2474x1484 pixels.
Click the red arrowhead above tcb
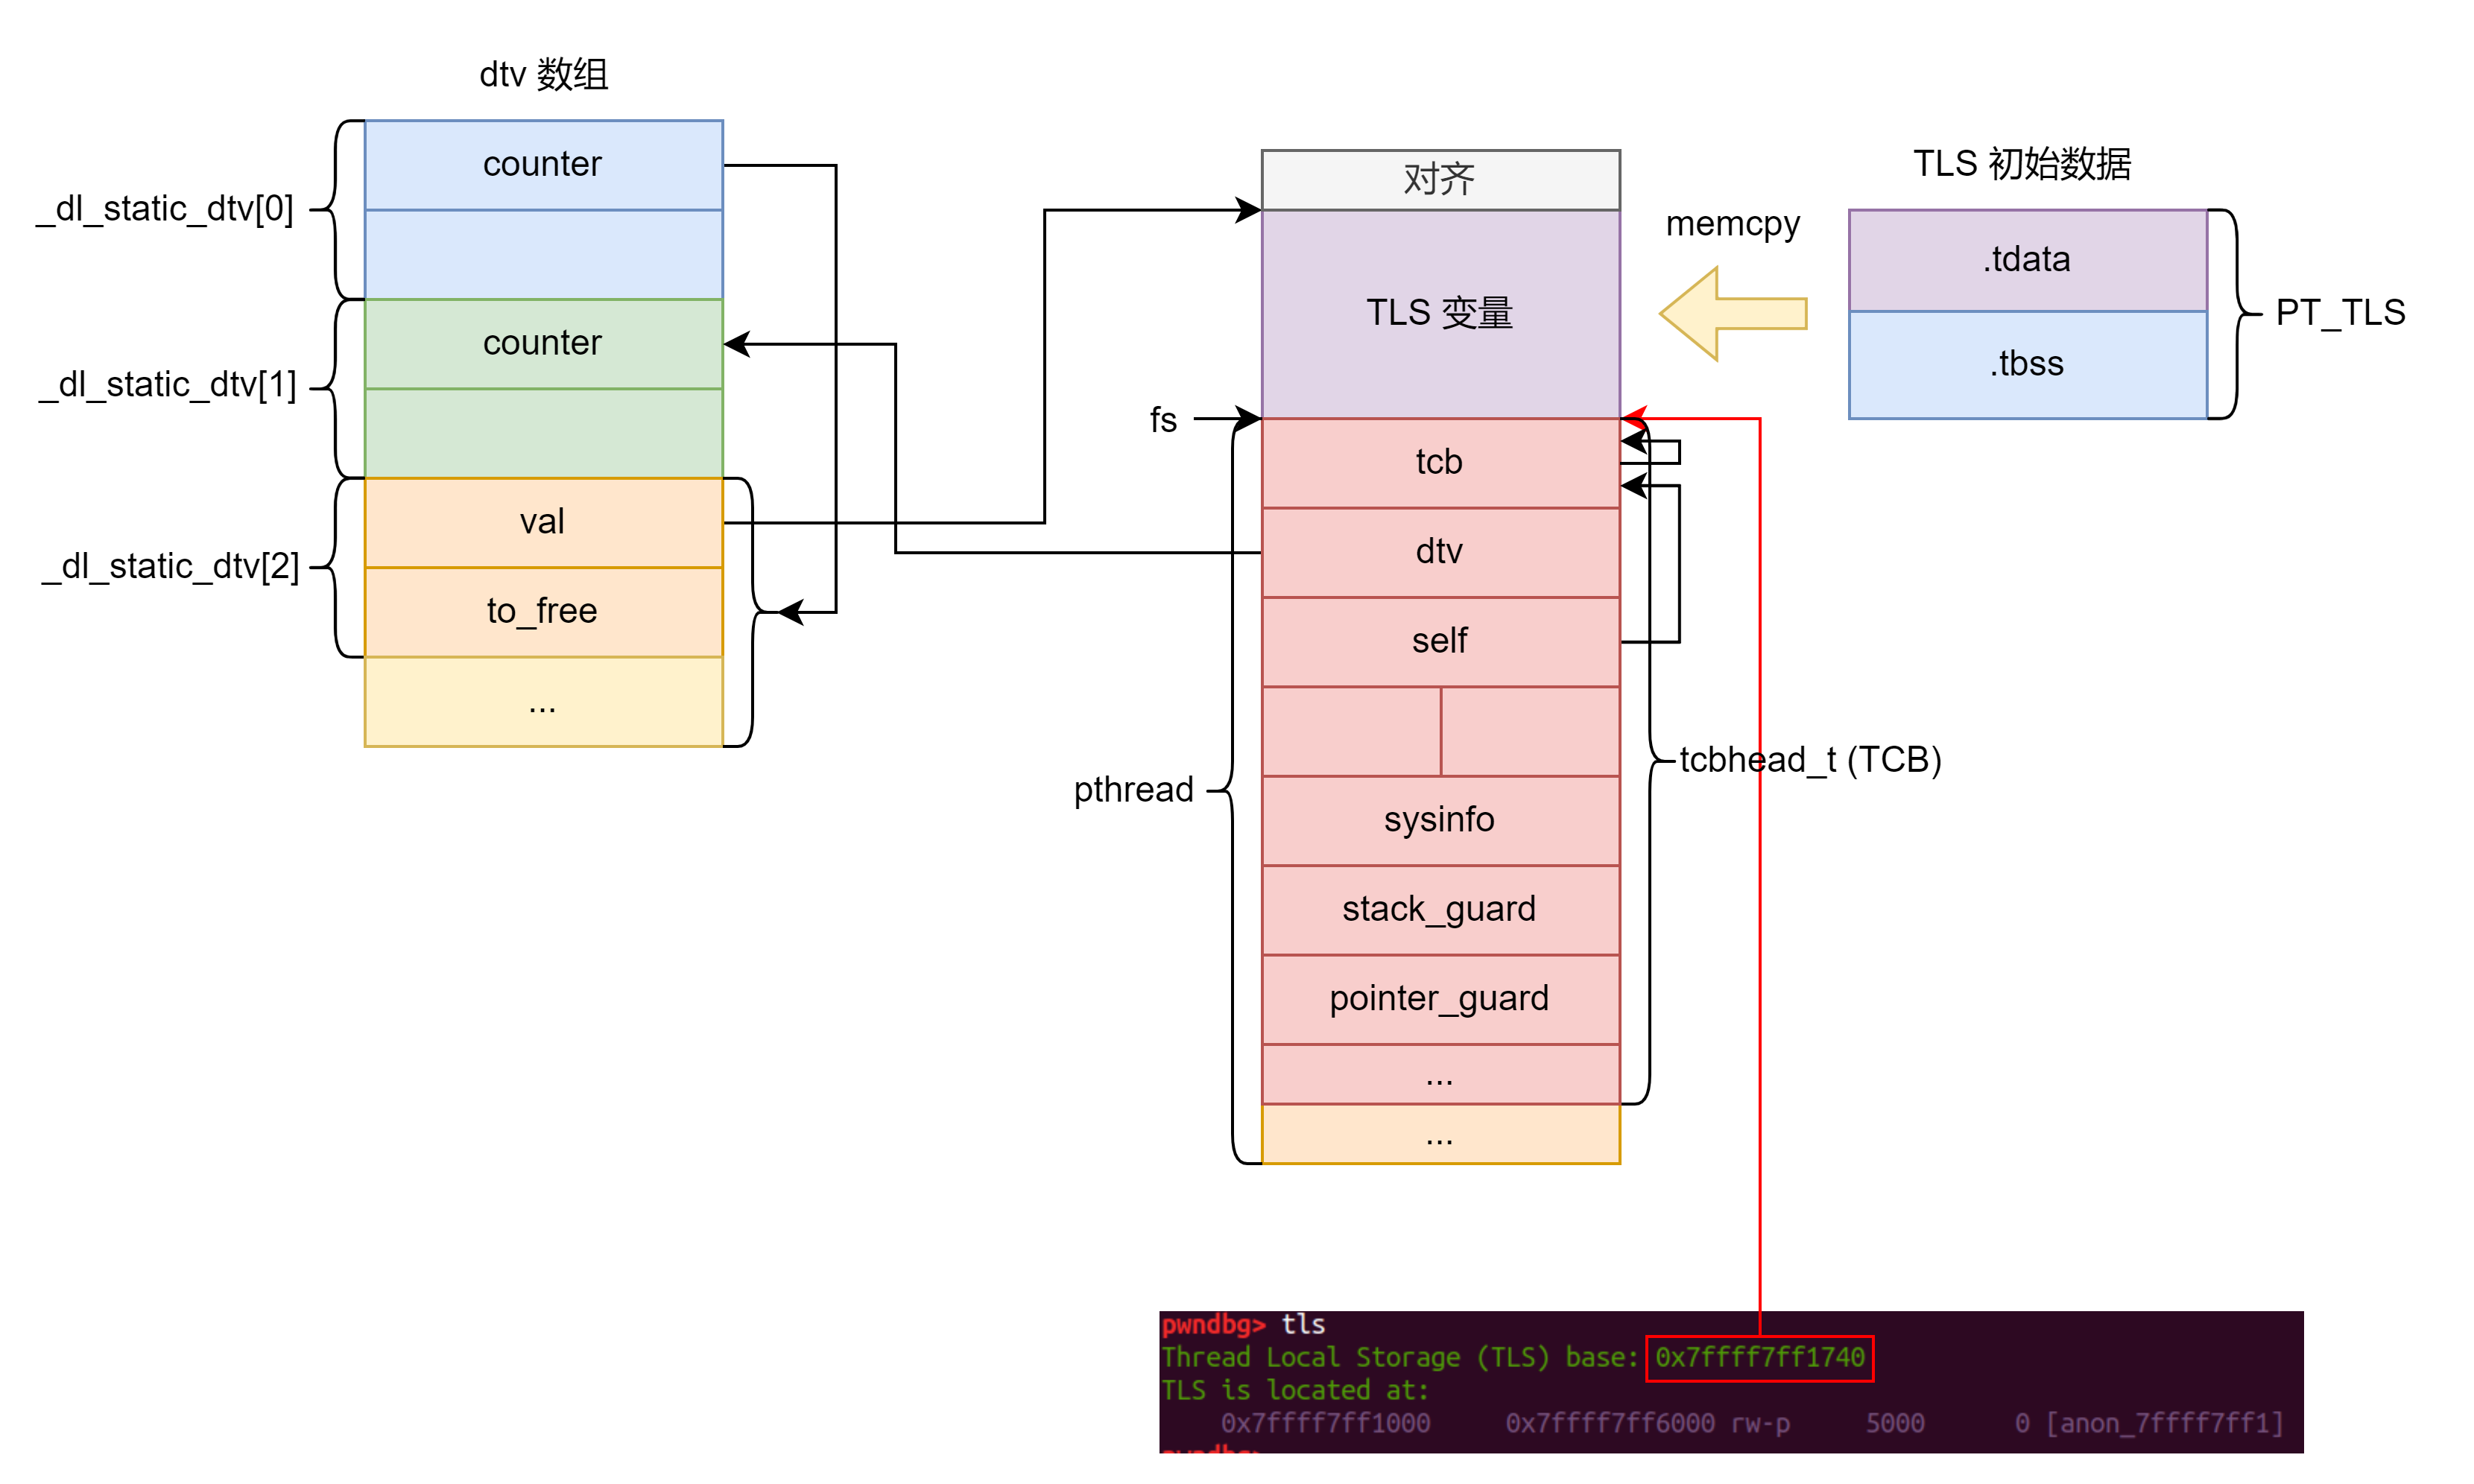pos(1634,417)
